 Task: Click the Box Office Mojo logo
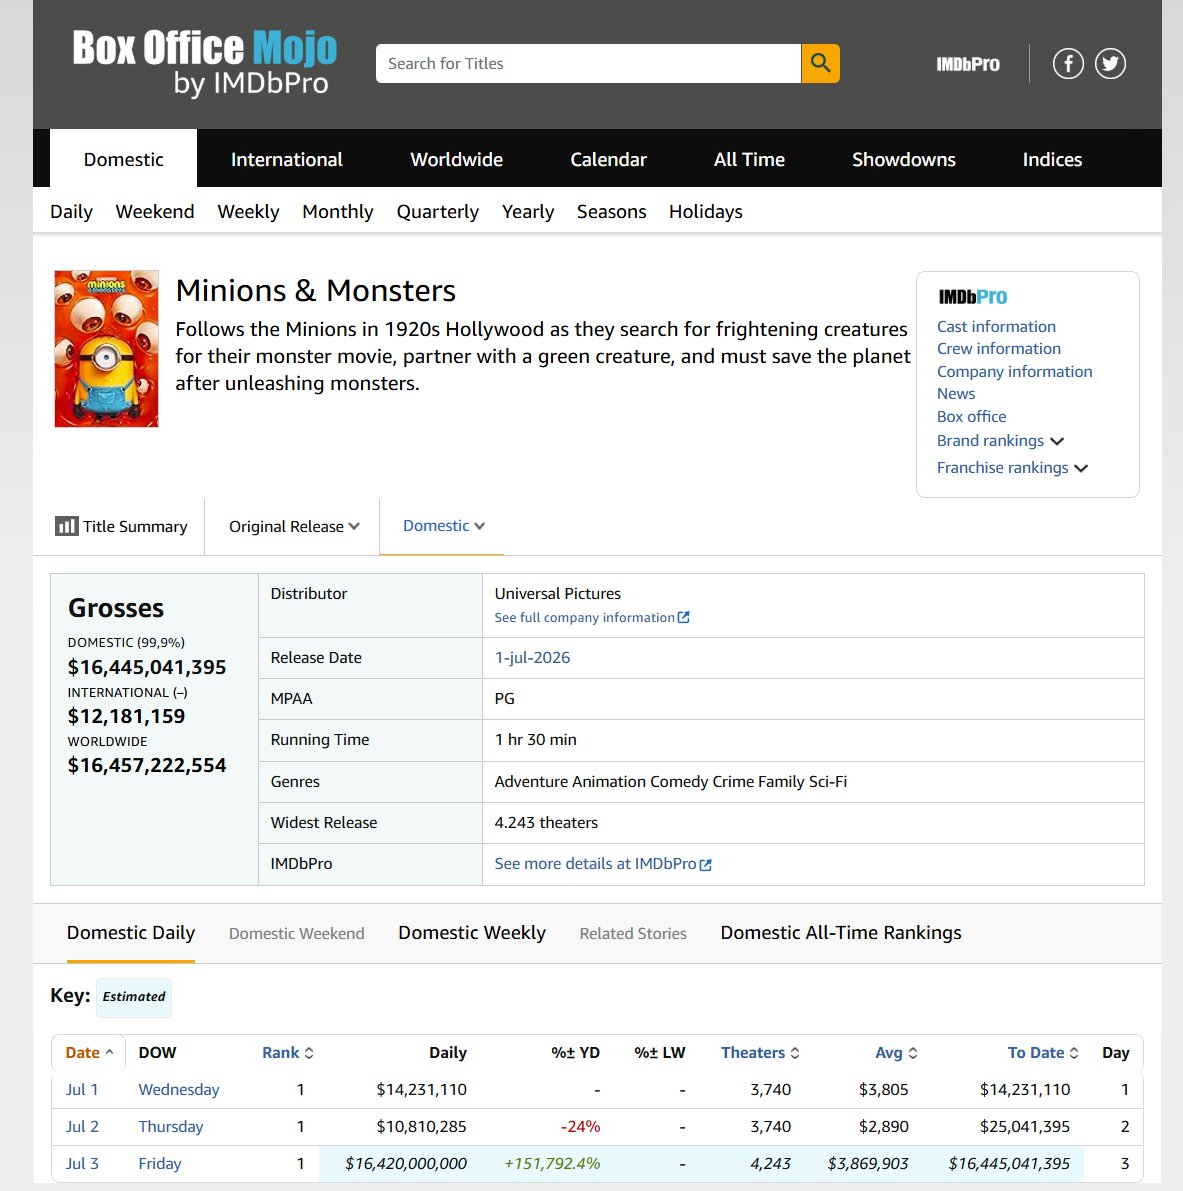tap(204, 64)
